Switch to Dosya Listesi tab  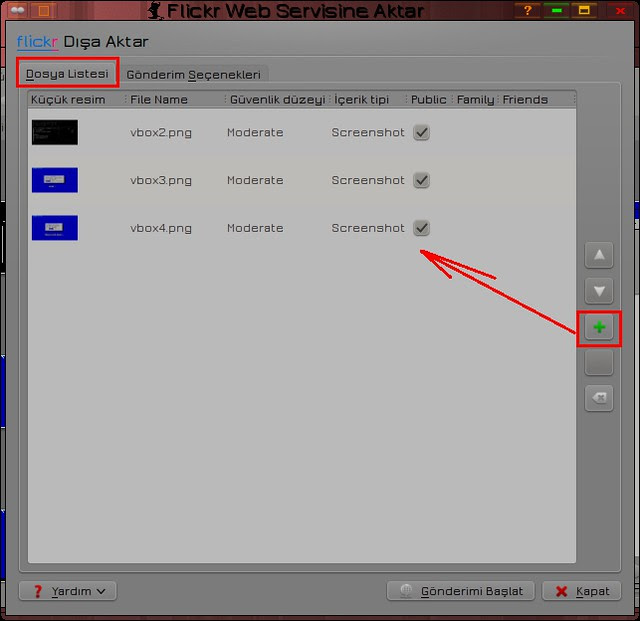[x=67, y=74]
